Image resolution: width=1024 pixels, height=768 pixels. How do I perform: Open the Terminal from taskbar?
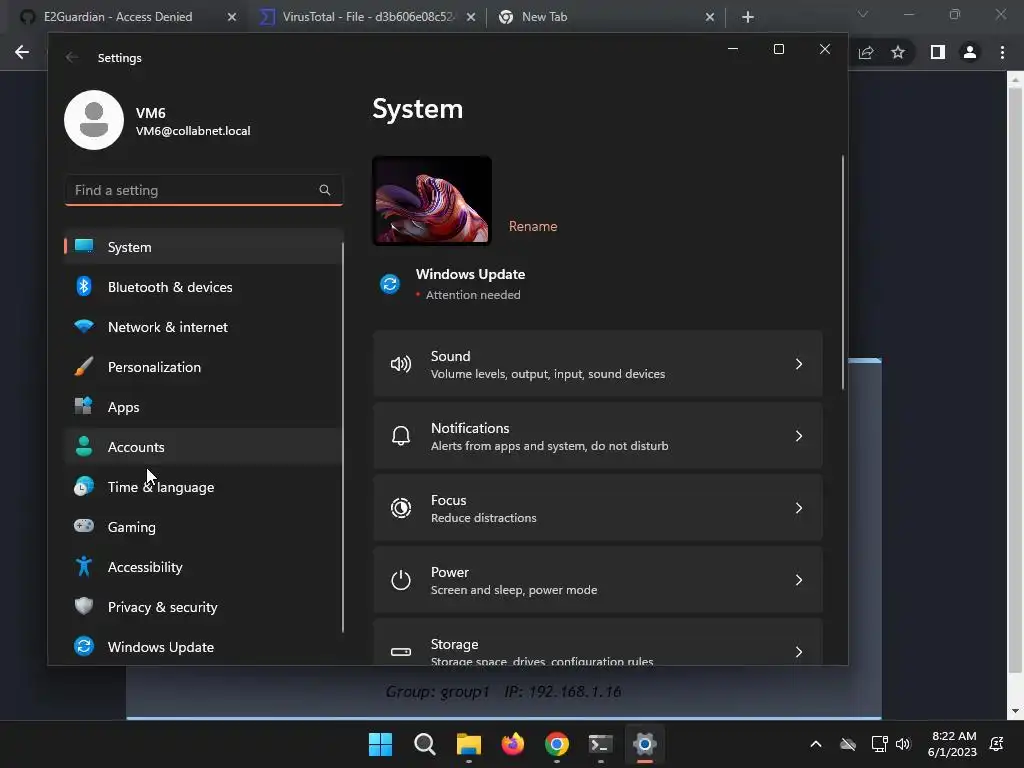tap(601, 744)
